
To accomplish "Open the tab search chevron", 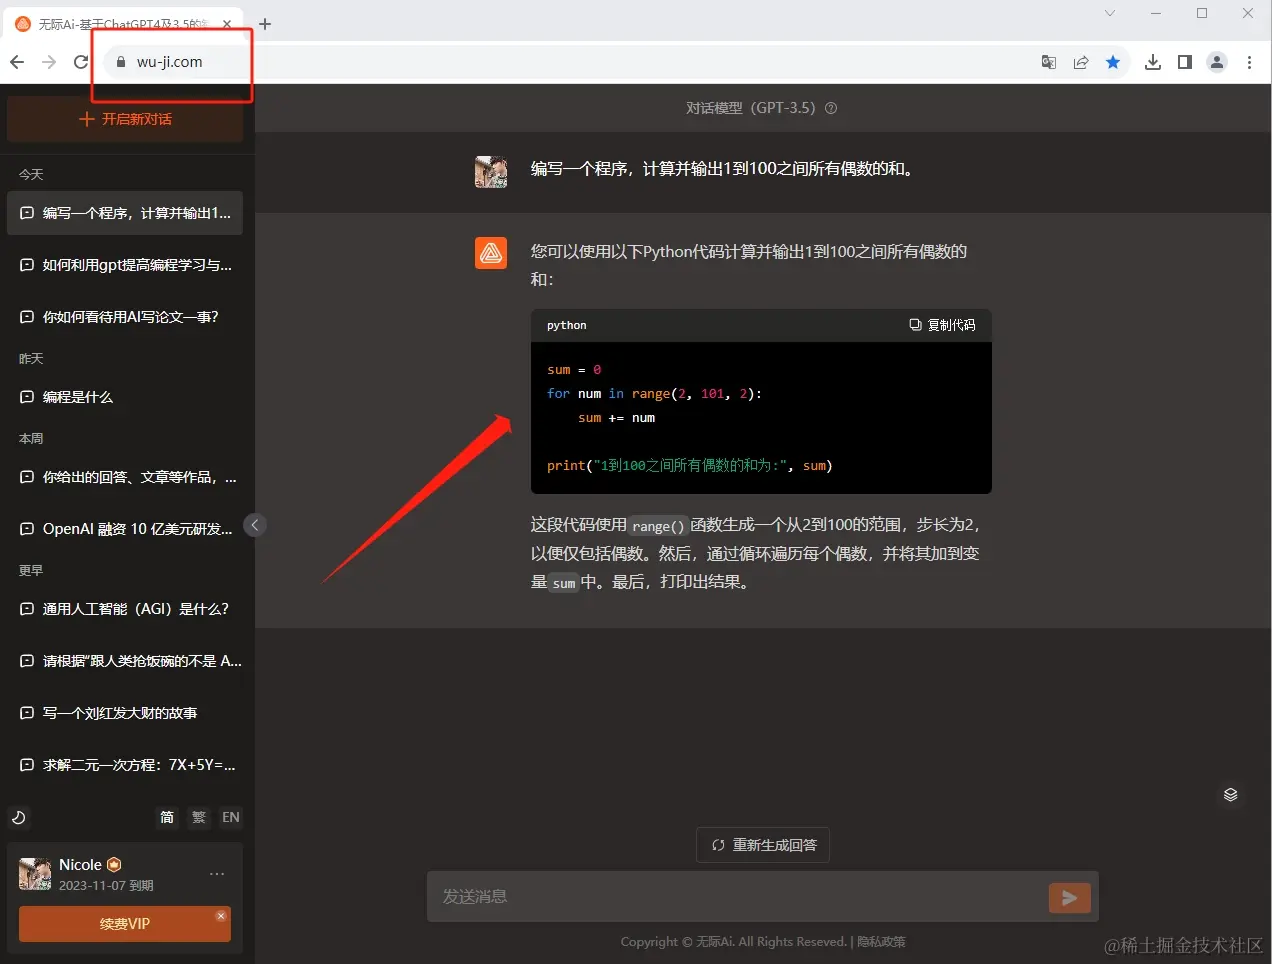I will [1109, 13].
